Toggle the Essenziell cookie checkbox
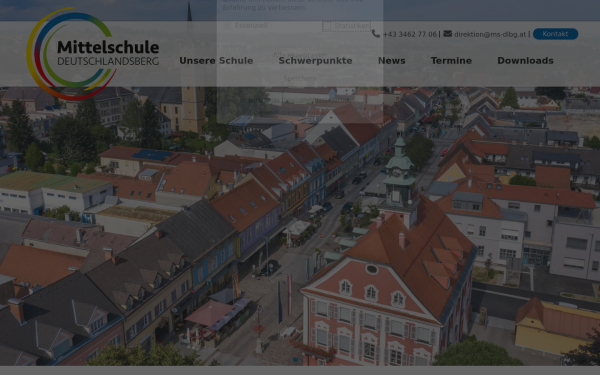 pos(227,26)
